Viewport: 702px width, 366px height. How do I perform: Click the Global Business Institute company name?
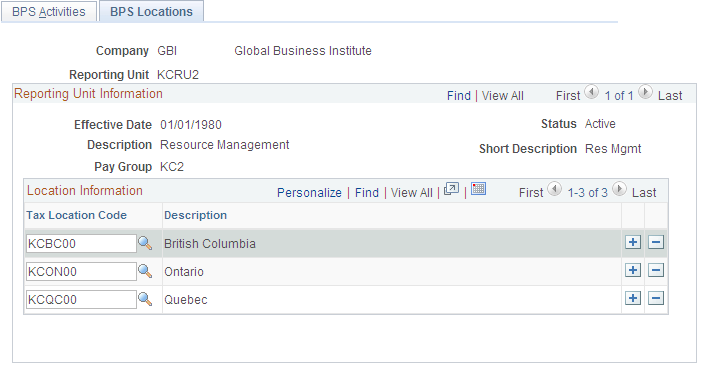[x=303, y=51]
